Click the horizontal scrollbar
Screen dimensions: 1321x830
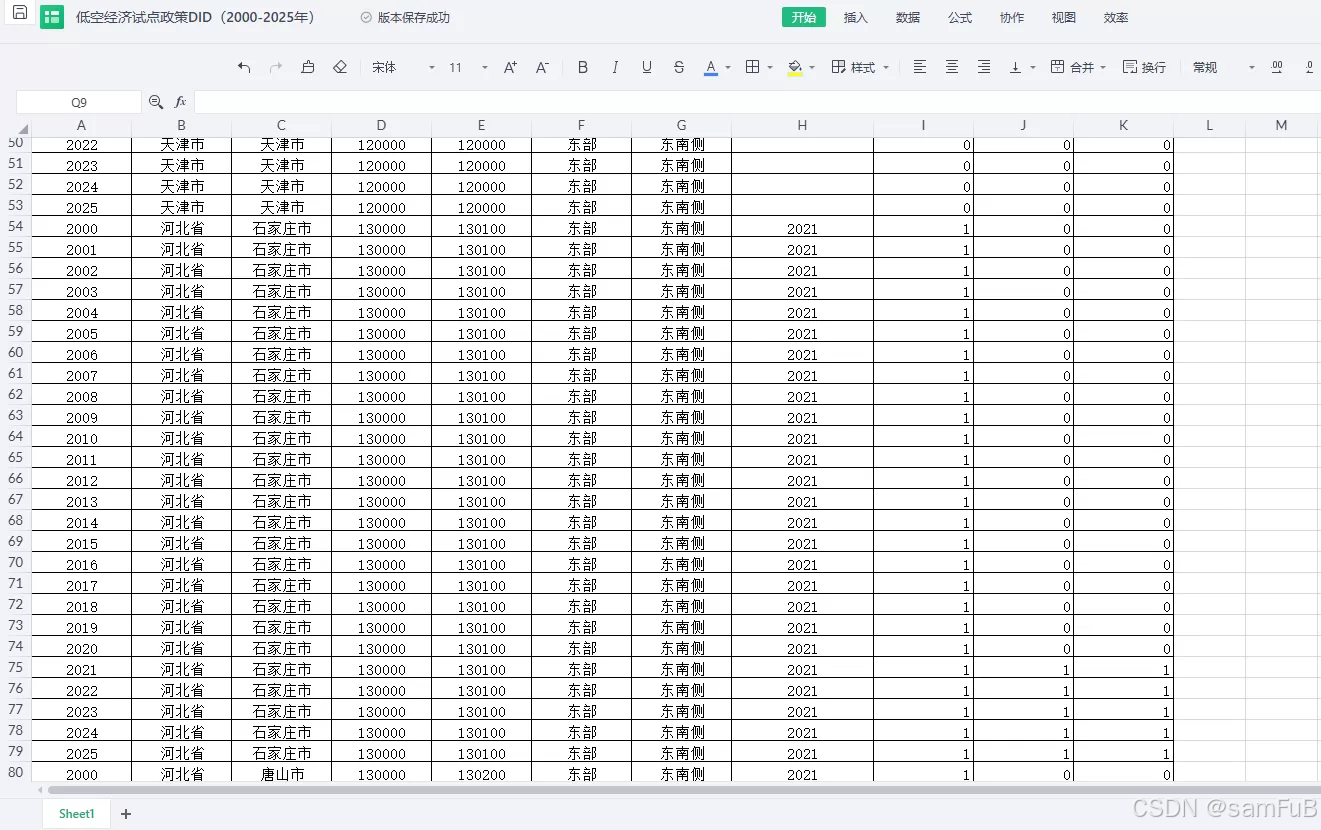point(683,790)
